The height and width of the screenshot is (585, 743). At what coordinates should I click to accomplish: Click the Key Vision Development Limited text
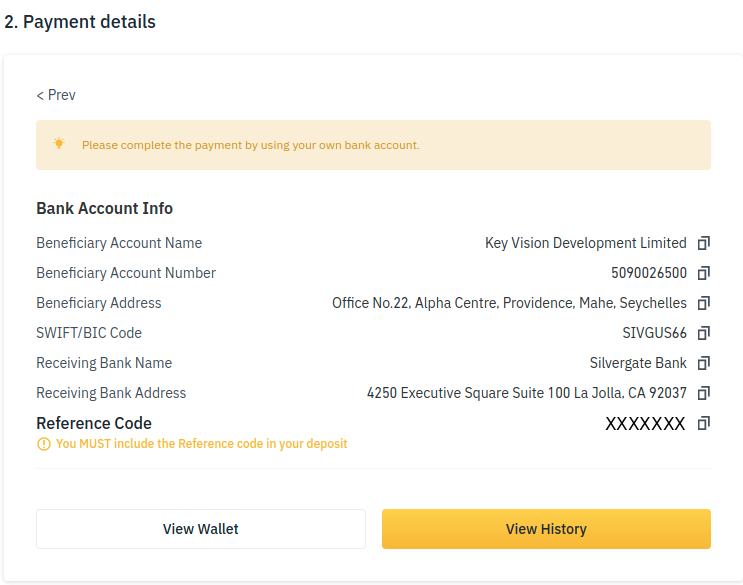click(586, 243)
